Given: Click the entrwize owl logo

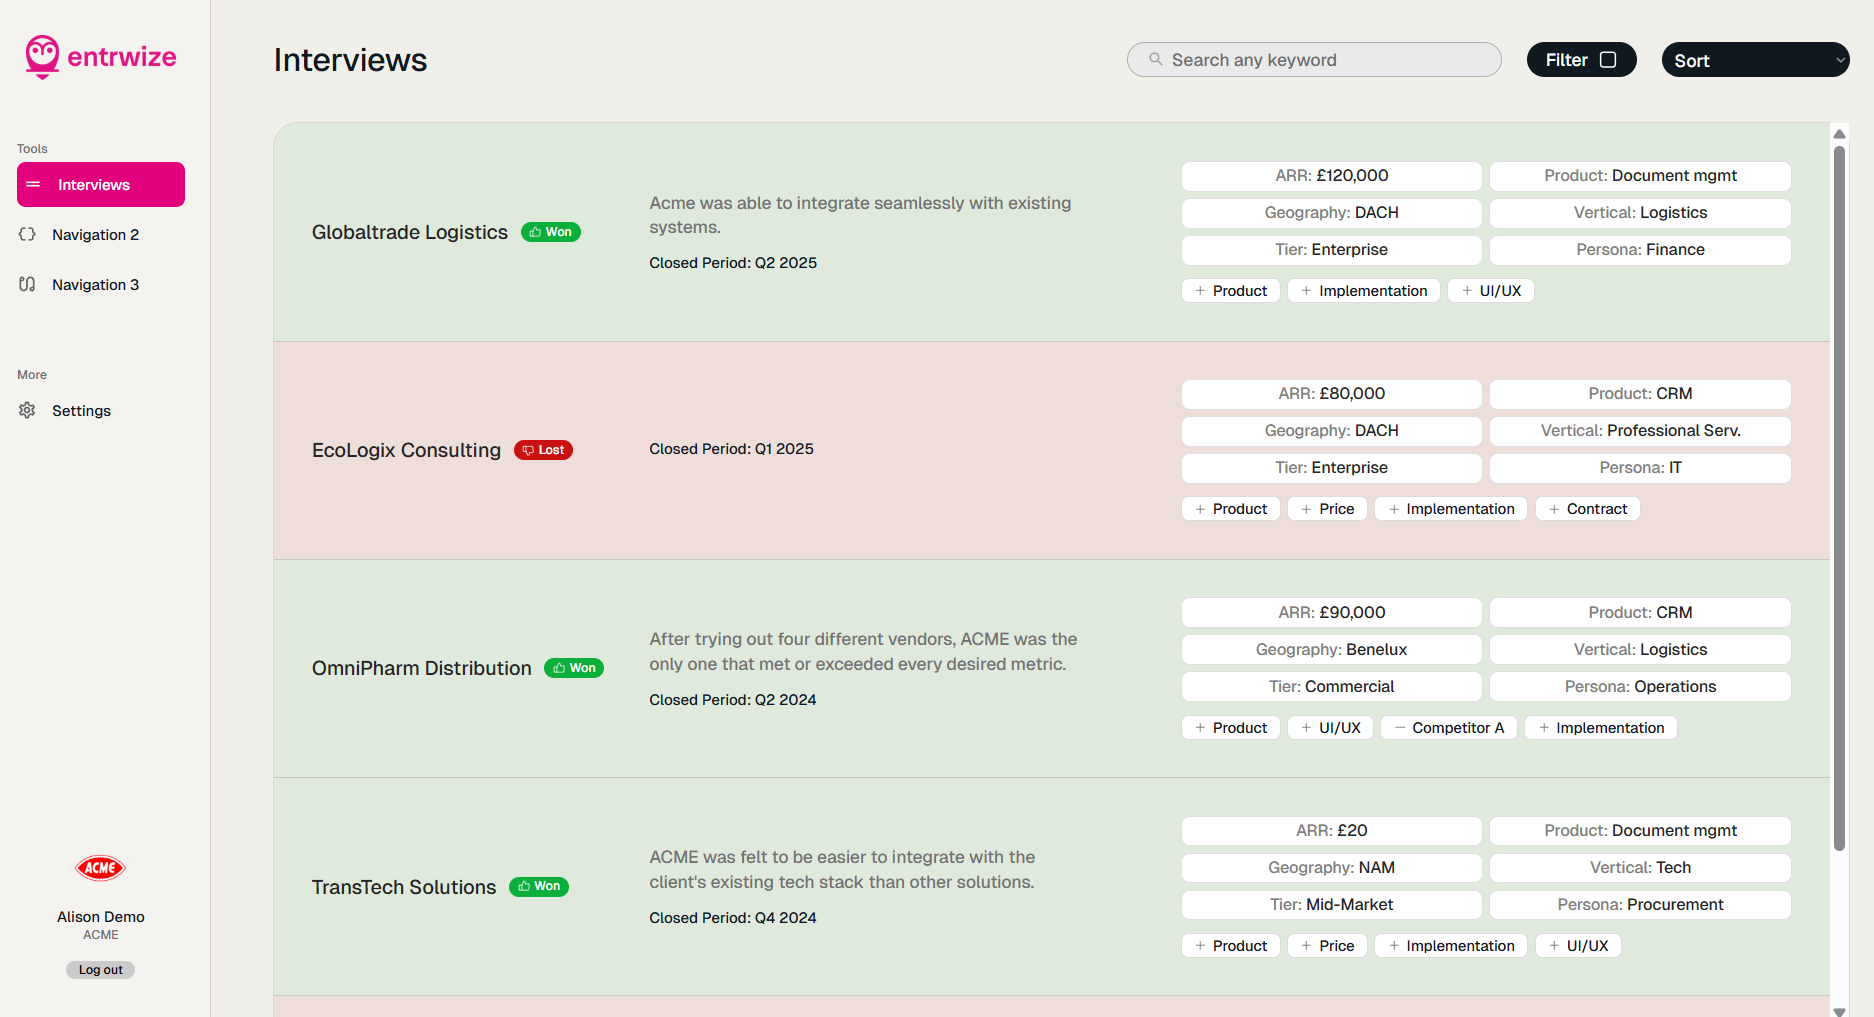Looking at the screenshot, I should (42, 57).
